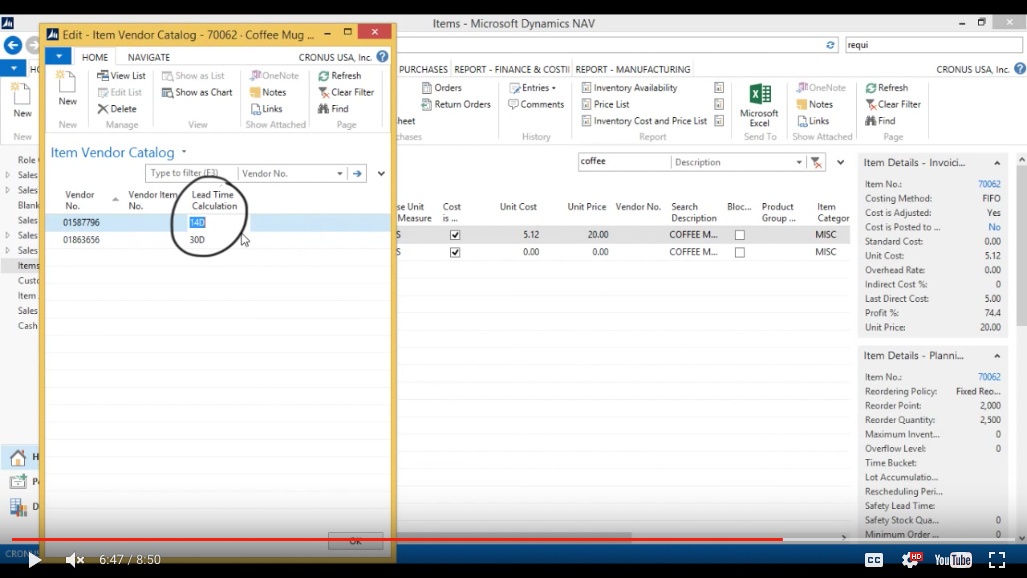
Task: Open YouTube settings gear
Action: 910,560
